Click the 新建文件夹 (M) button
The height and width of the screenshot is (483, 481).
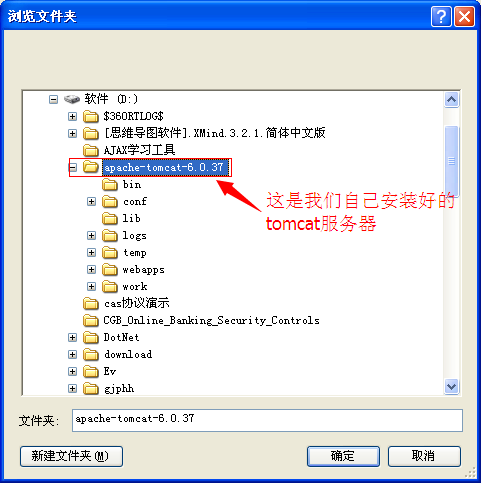[x=71, y=456]
